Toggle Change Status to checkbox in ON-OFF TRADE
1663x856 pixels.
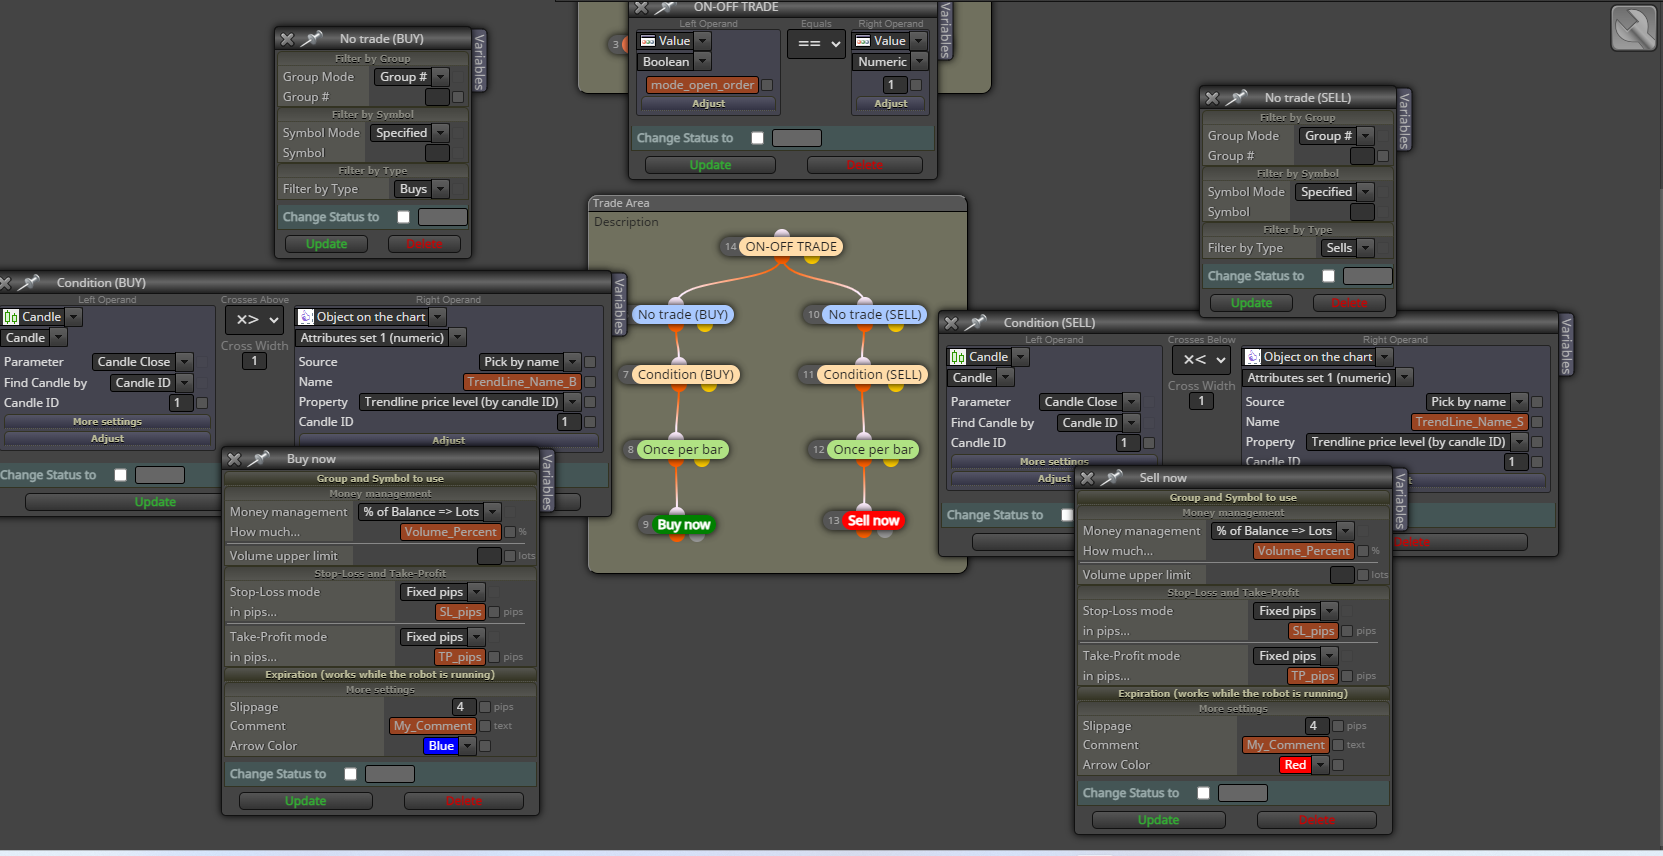tap(757, 138)
